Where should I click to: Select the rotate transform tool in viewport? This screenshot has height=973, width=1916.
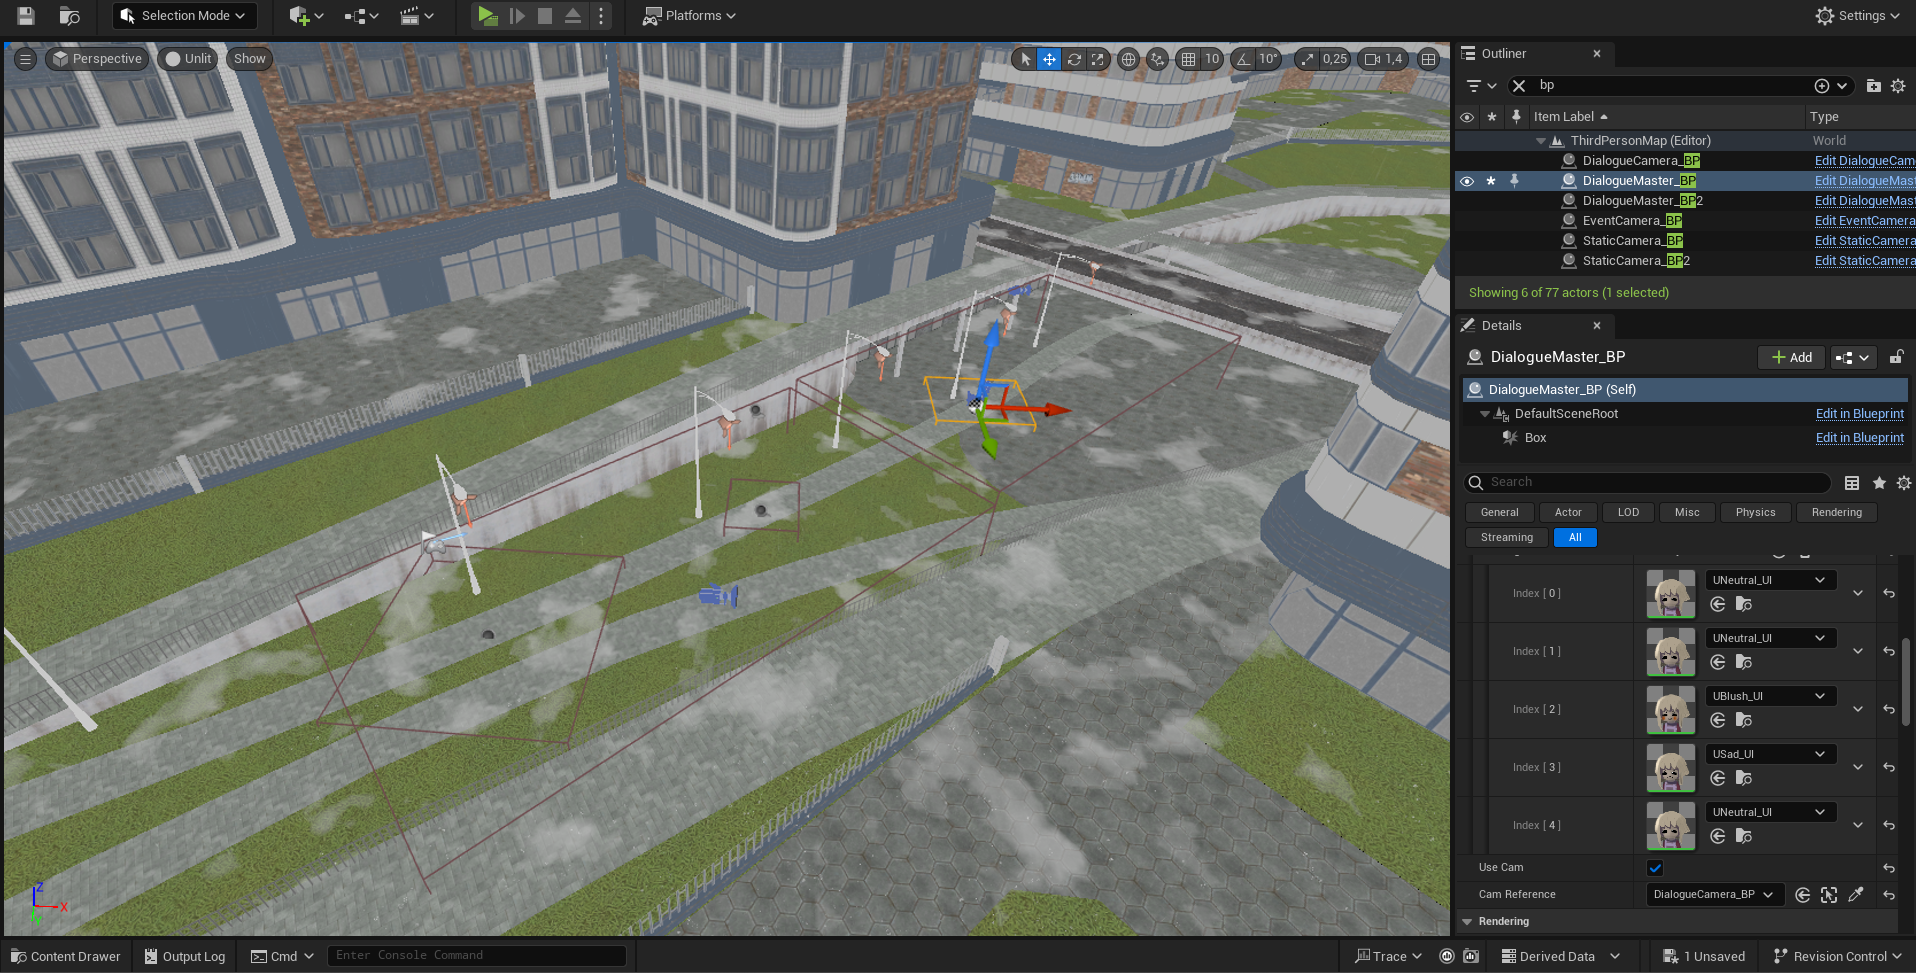coord(1074,59)
